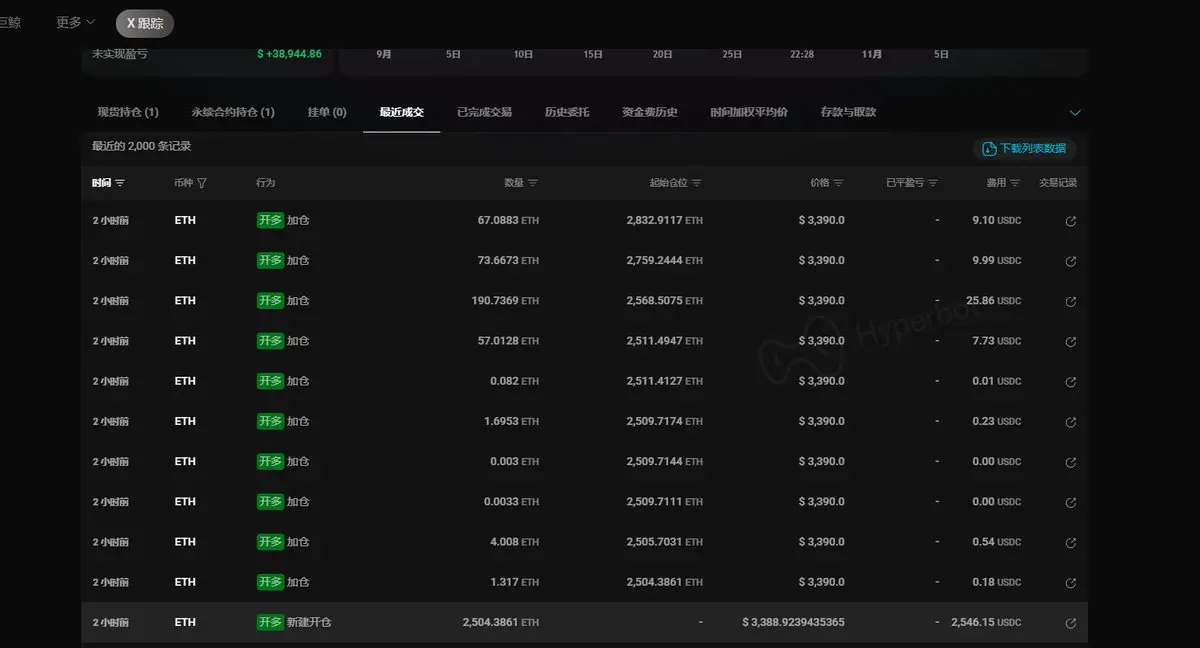Click fee value 9.99 USDC
Viewport: 1200px width, 648px height.
coord(998,260)
